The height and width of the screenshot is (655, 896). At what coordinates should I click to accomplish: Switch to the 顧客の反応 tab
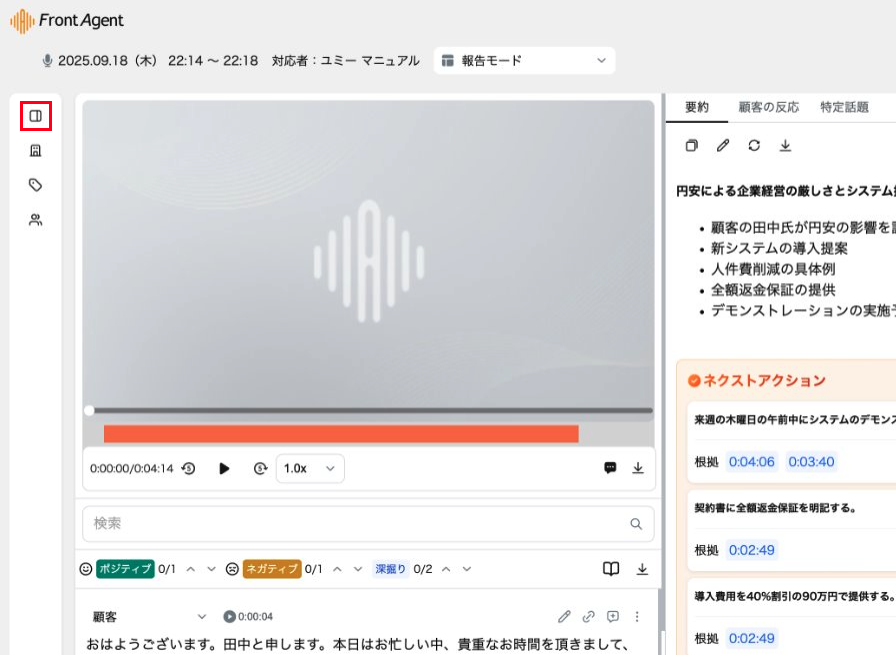point(768,107)
